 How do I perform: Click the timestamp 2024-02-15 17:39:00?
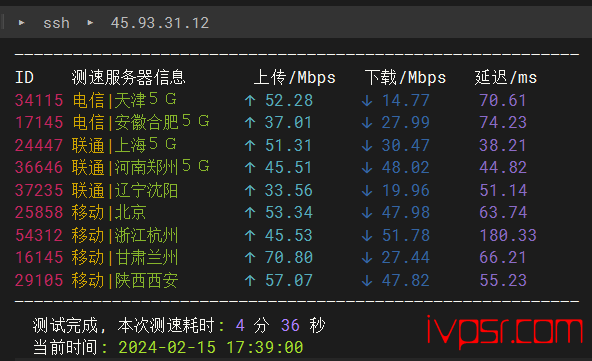point(211,347)
